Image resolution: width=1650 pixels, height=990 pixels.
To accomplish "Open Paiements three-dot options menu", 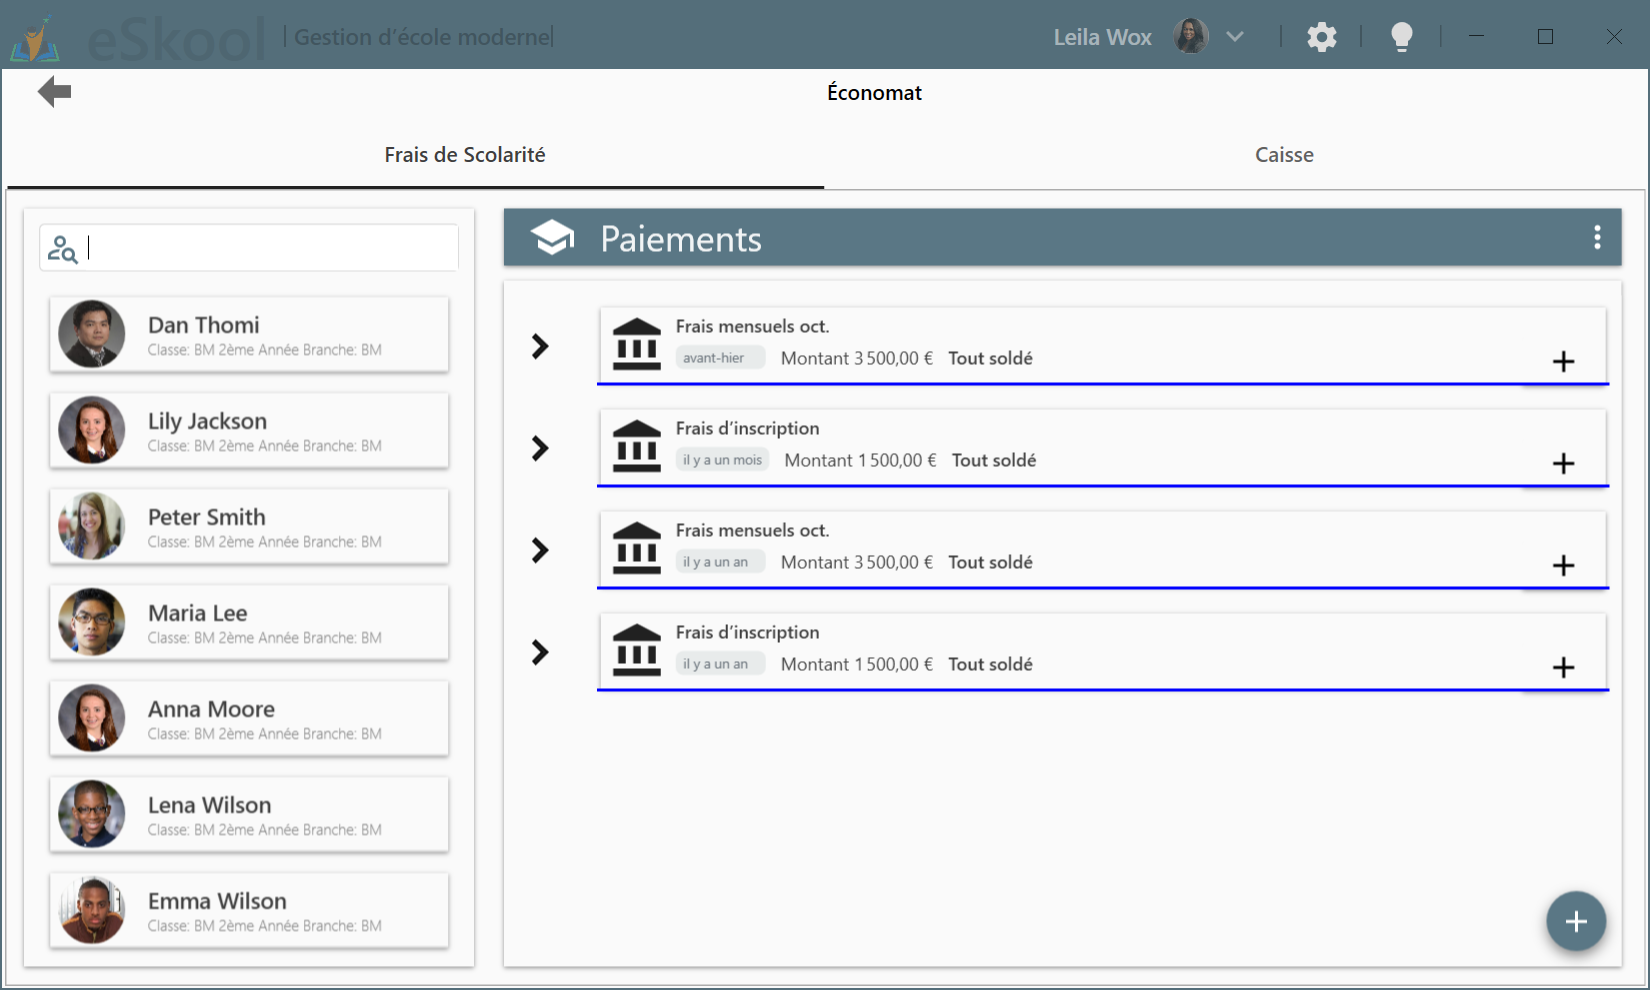I will coord(1596,237).
